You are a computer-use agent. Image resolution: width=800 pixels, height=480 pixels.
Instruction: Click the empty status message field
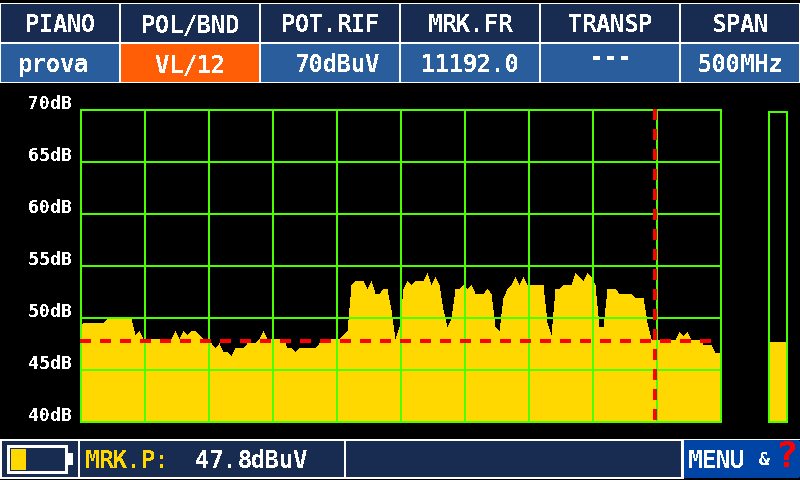[x=514, y=459]
